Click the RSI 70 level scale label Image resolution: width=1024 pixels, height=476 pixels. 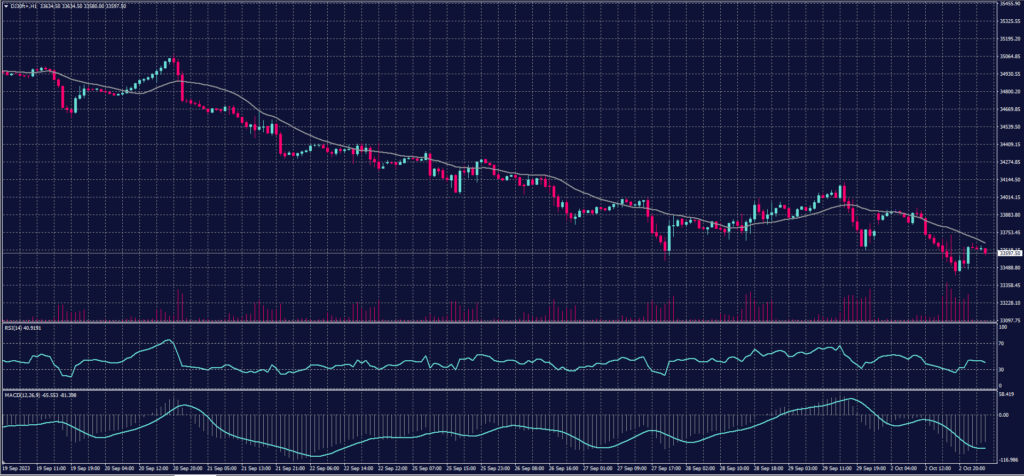tap(1001, 343)
